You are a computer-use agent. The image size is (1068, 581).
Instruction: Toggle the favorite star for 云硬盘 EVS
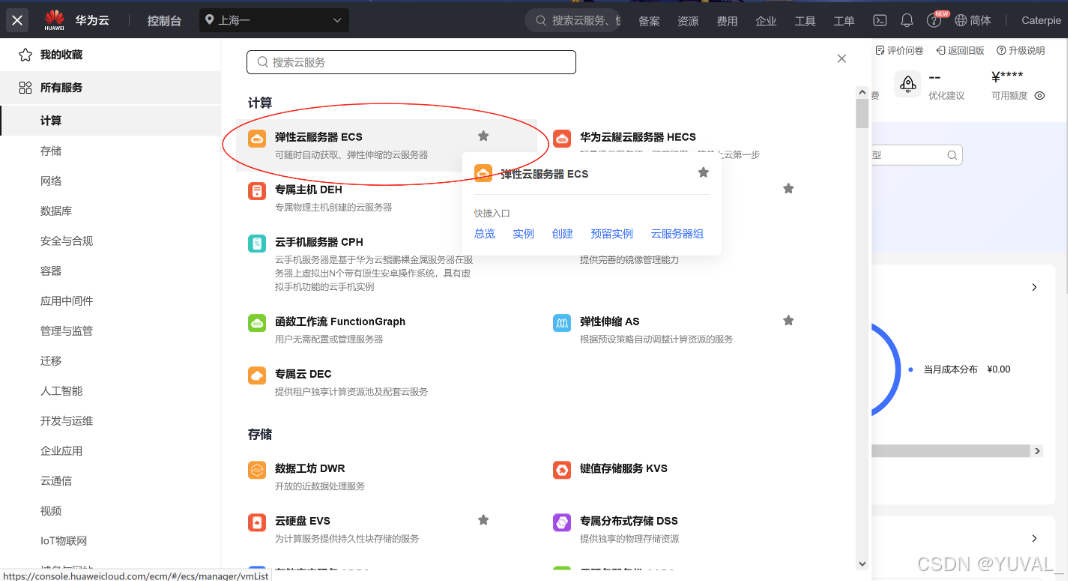click(484, 520)
